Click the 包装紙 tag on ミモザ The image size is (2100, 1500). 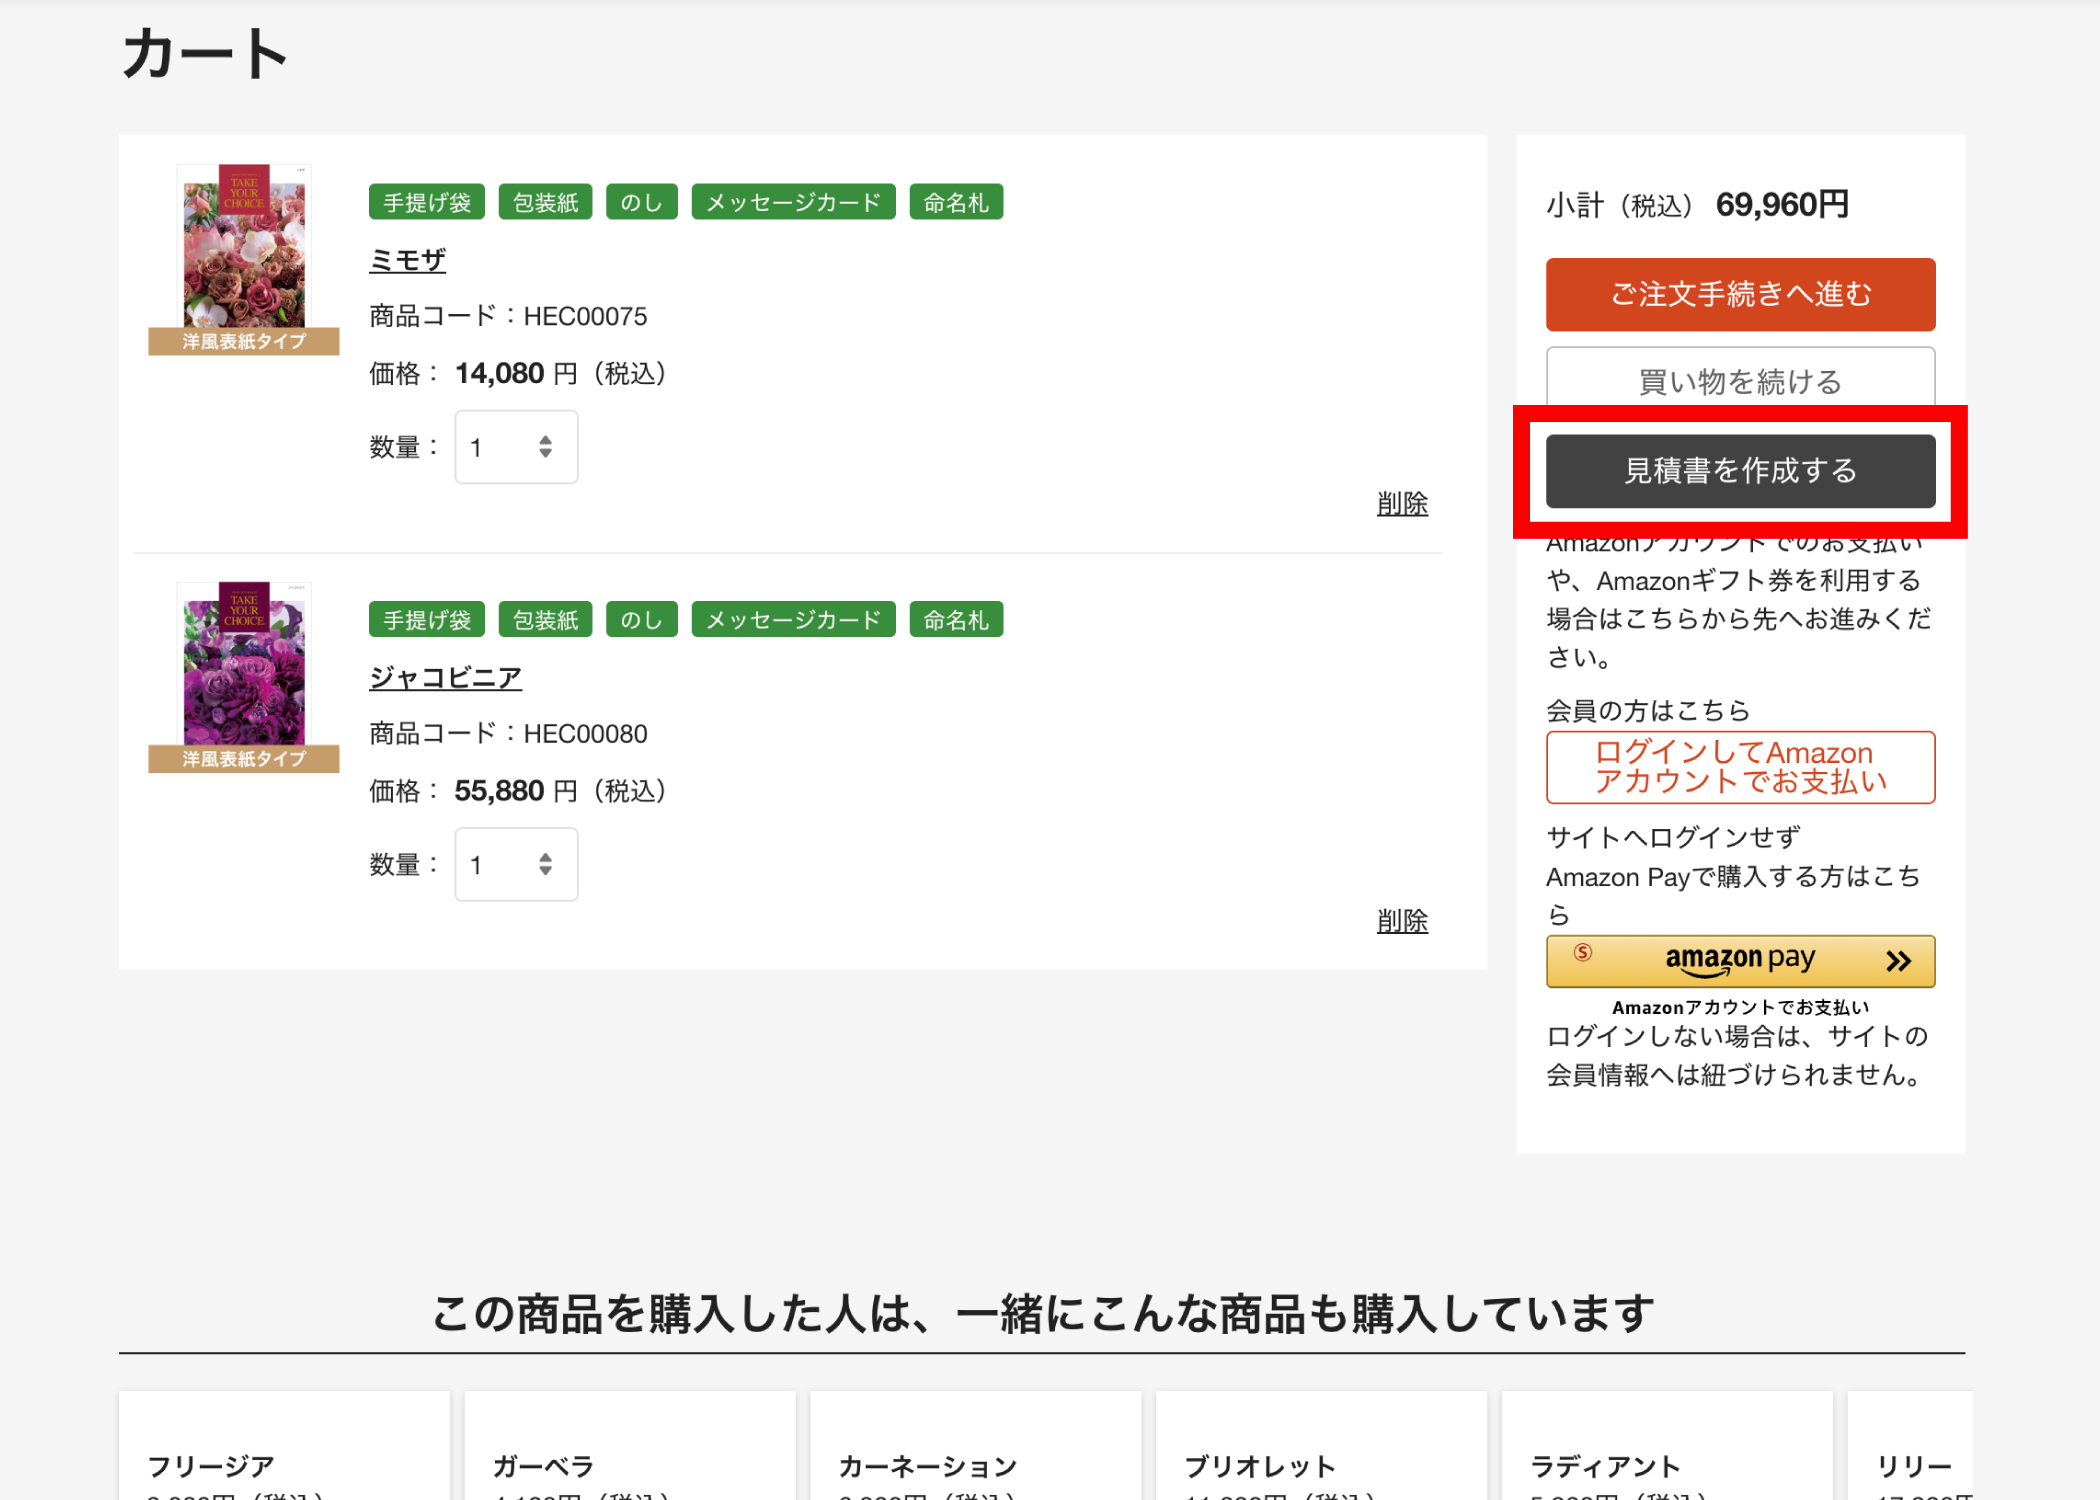pos(545,201)
